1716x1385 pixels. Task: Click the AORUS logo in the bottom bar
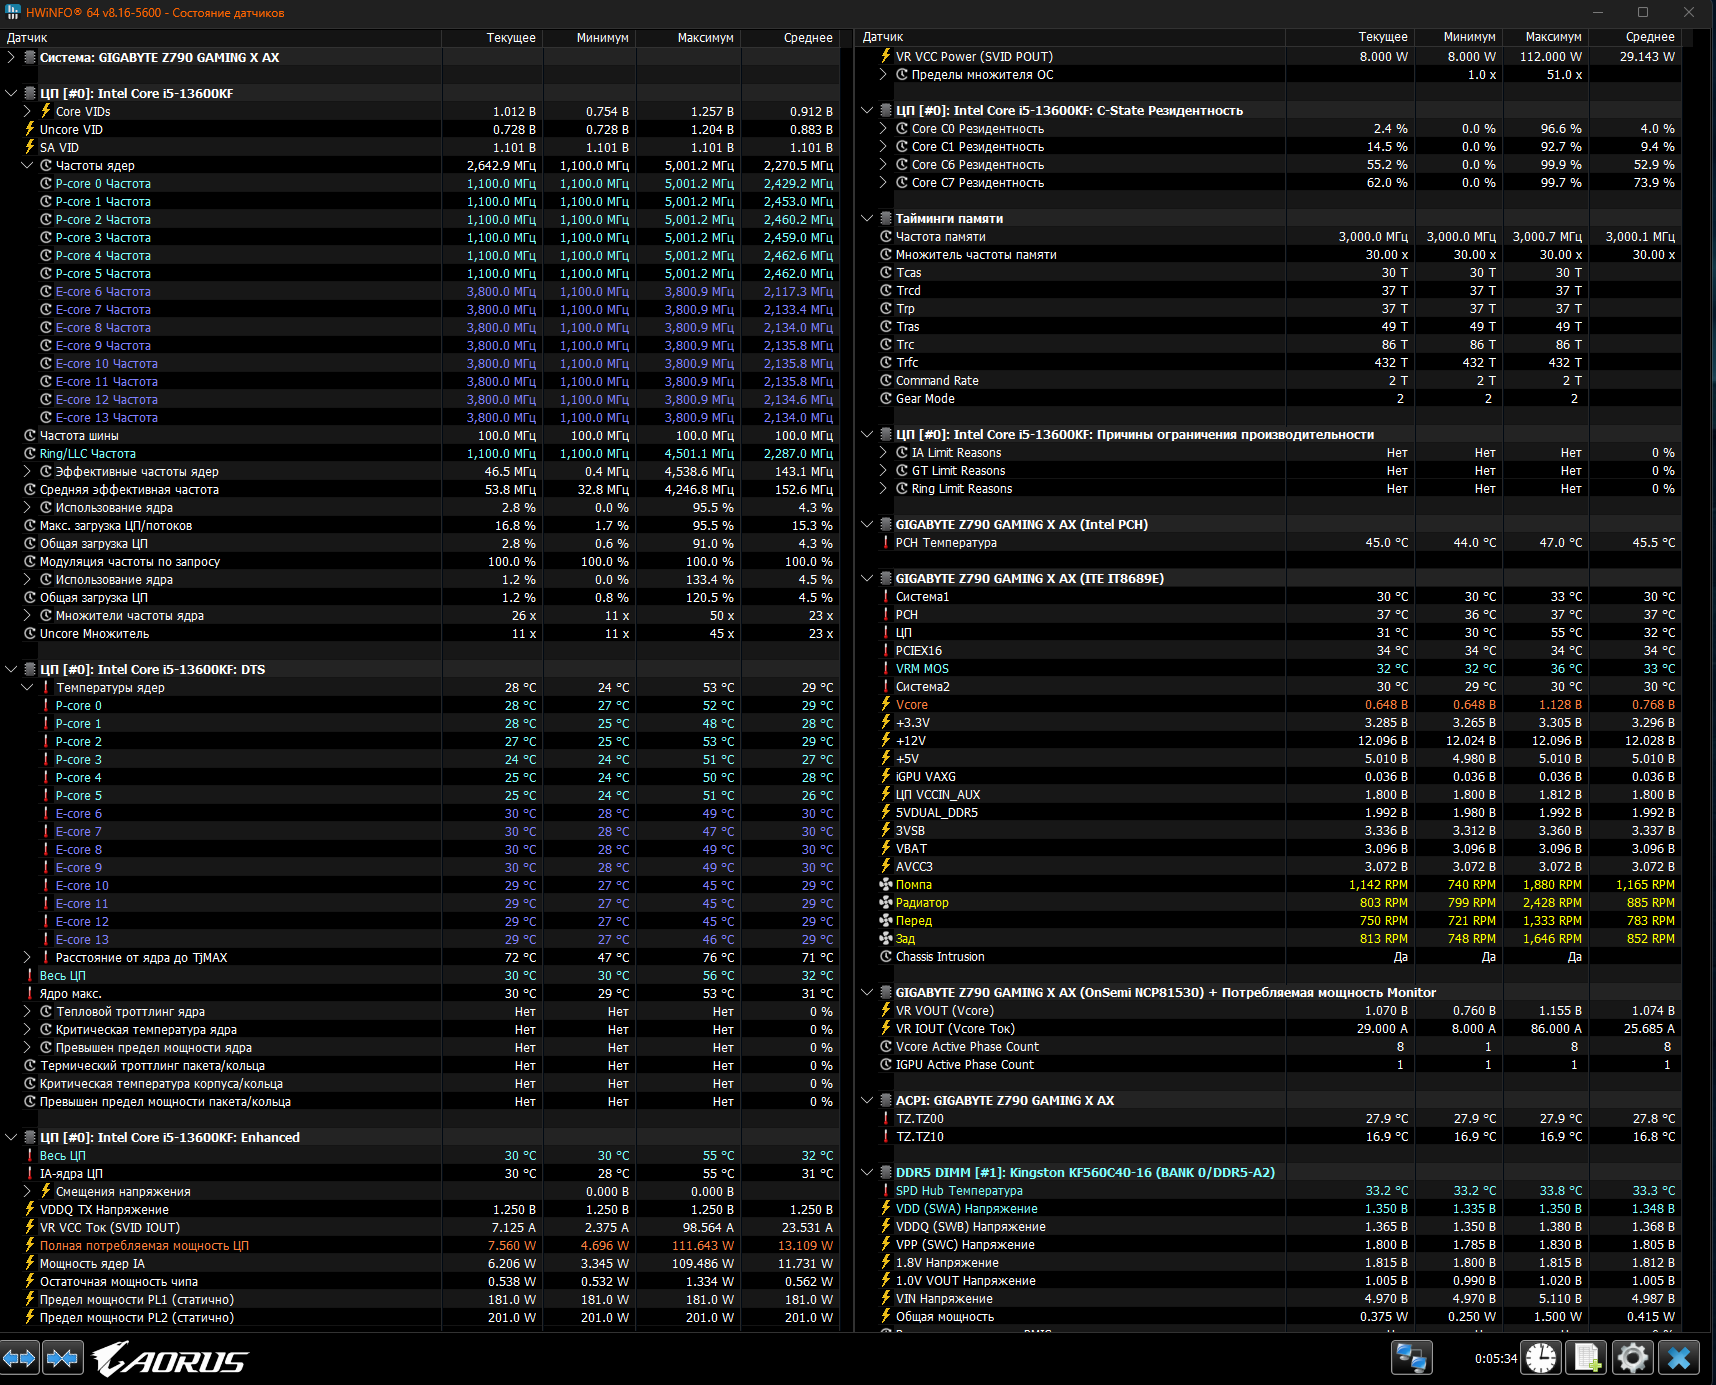pos(170,1359)
